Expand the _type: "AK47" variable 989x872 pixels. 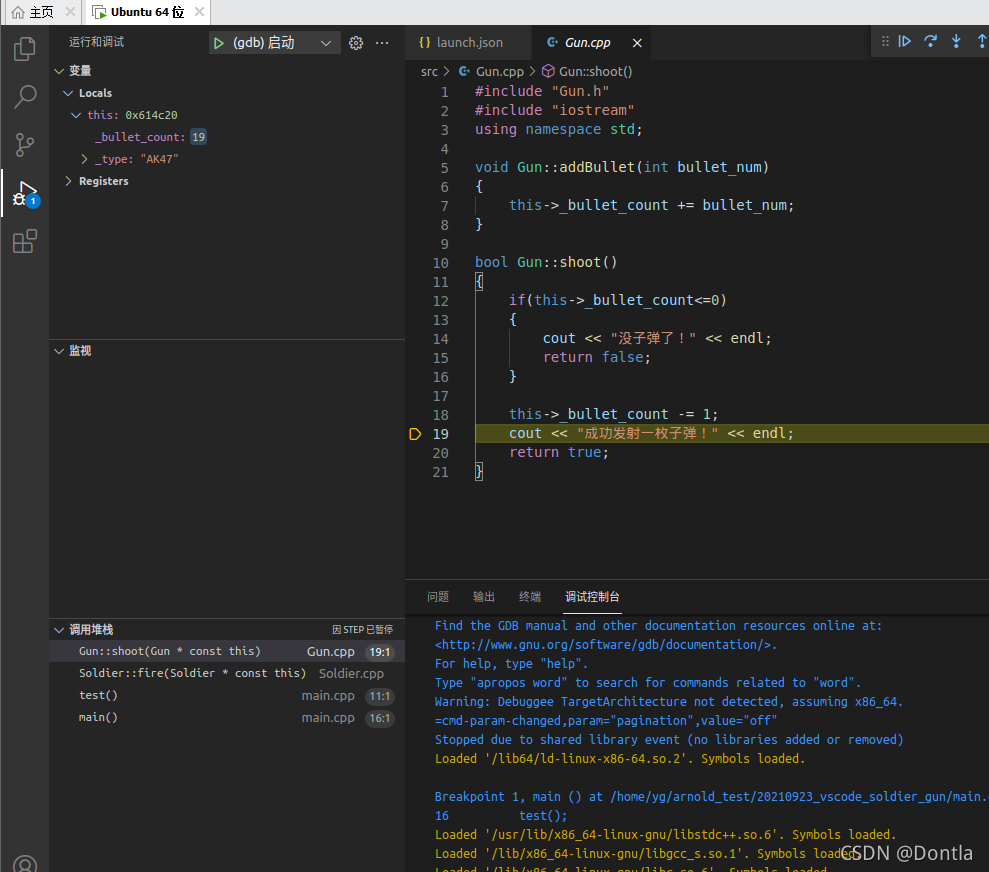84,159
